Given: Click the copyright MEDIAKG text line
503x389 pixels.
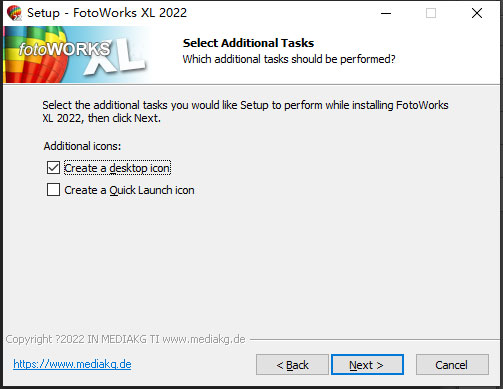Looking at the screenshot, I should click(125, 339).
